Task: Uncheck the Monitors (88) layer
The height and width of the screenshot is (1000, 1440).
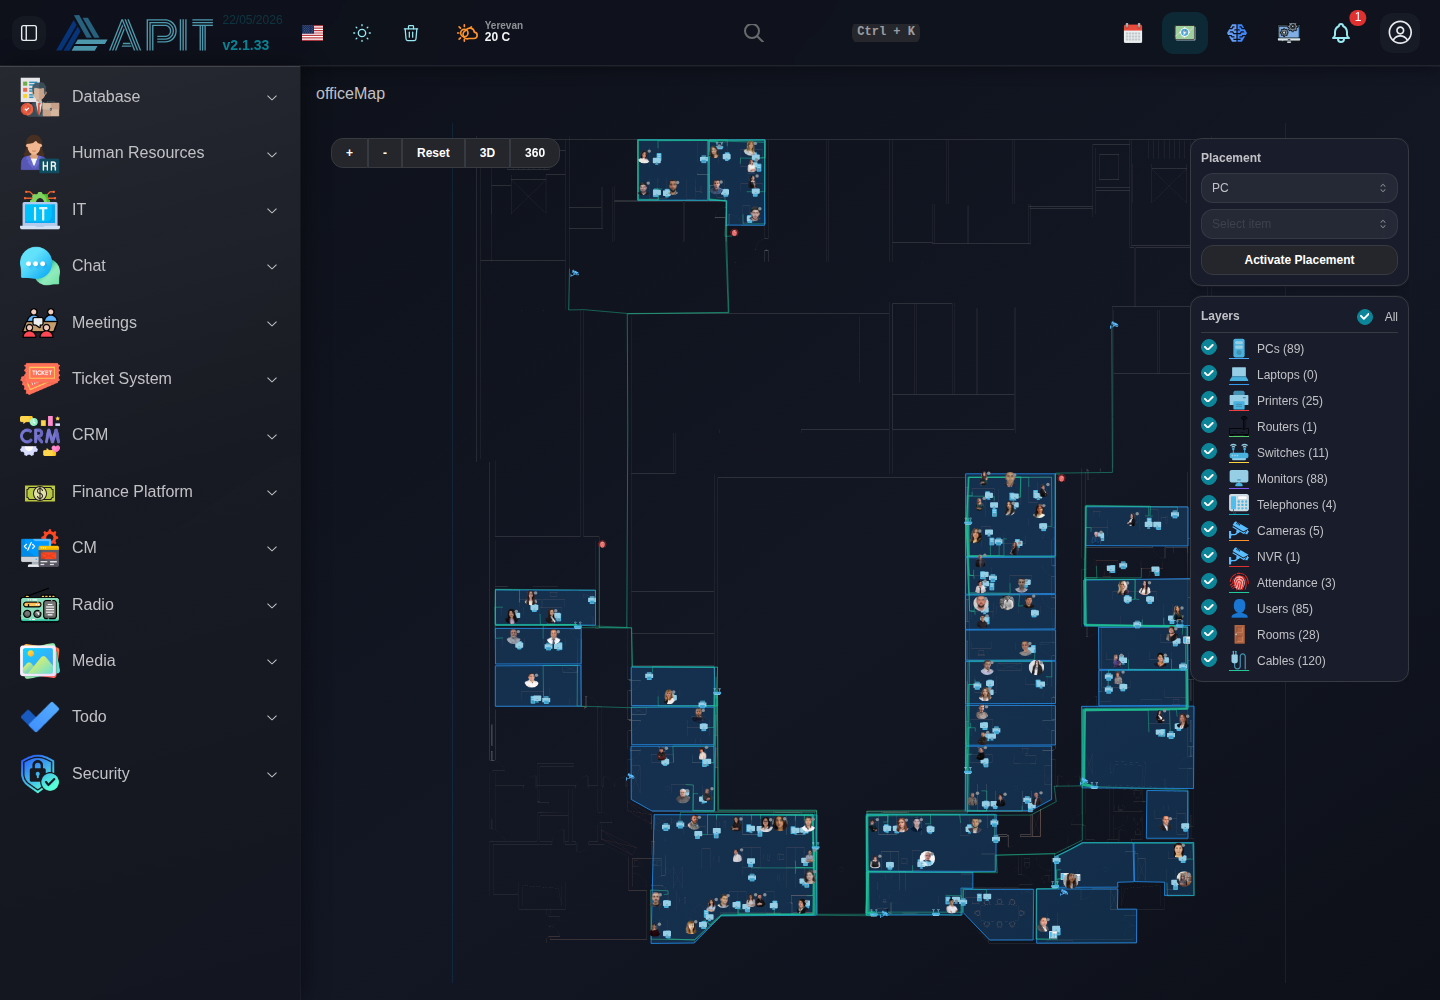Action: click(1209, 477)
